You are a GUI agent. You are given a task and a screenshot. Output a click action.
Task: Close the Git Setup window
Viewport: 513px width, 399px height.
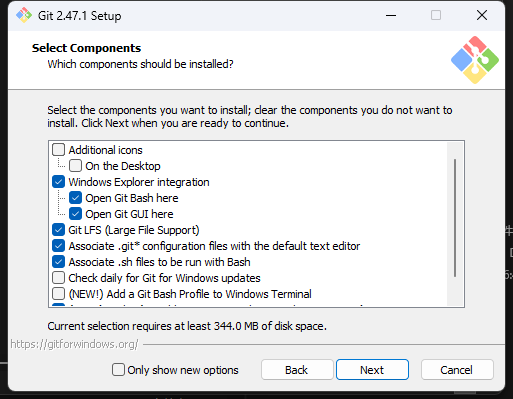[482, 15]
